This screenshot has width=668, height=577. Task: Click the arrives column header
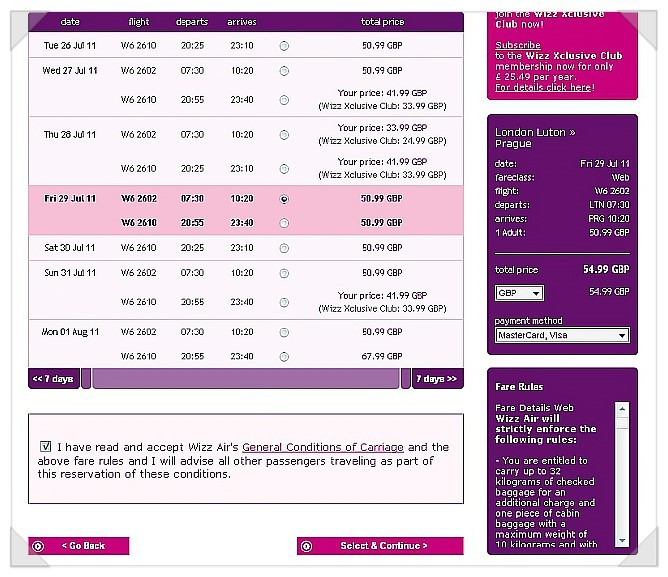242,22
